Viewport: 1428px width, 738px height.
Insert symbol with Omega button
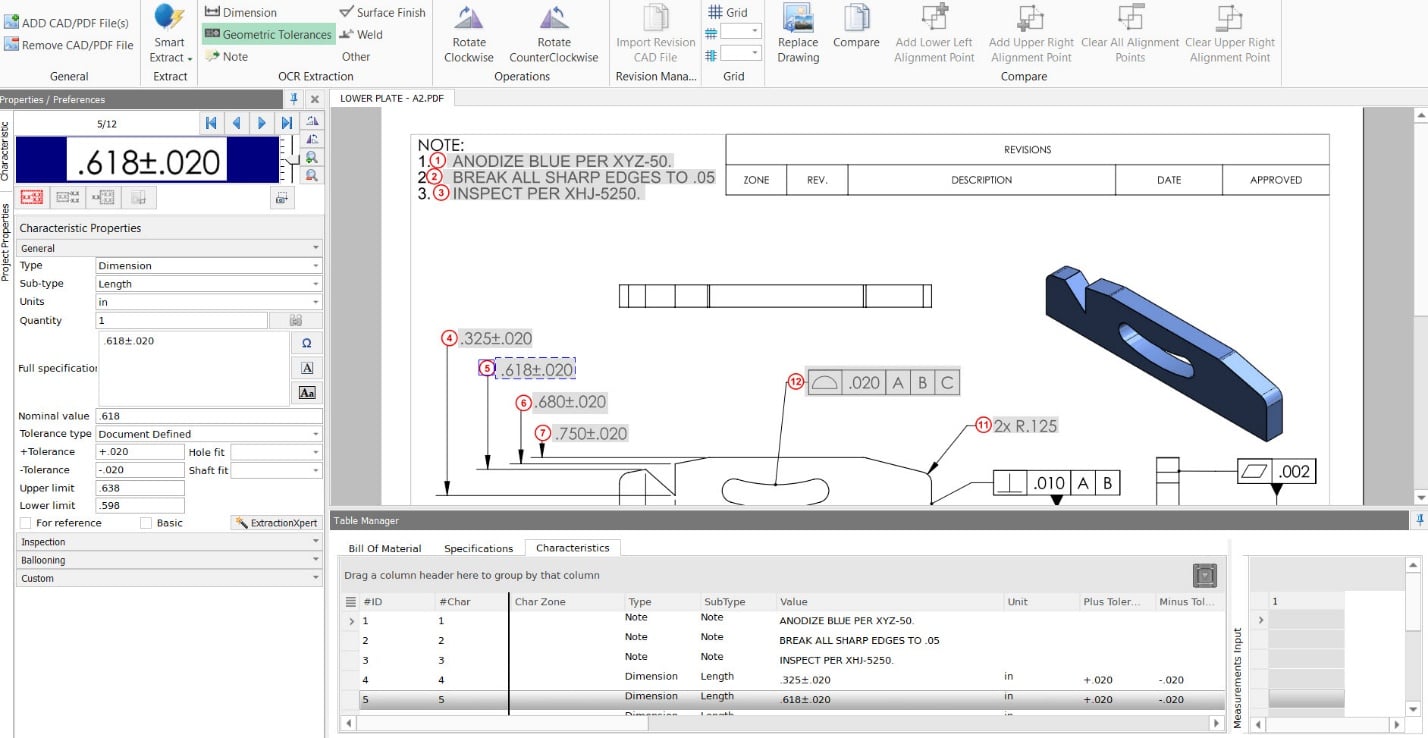(x=307, y=343)
